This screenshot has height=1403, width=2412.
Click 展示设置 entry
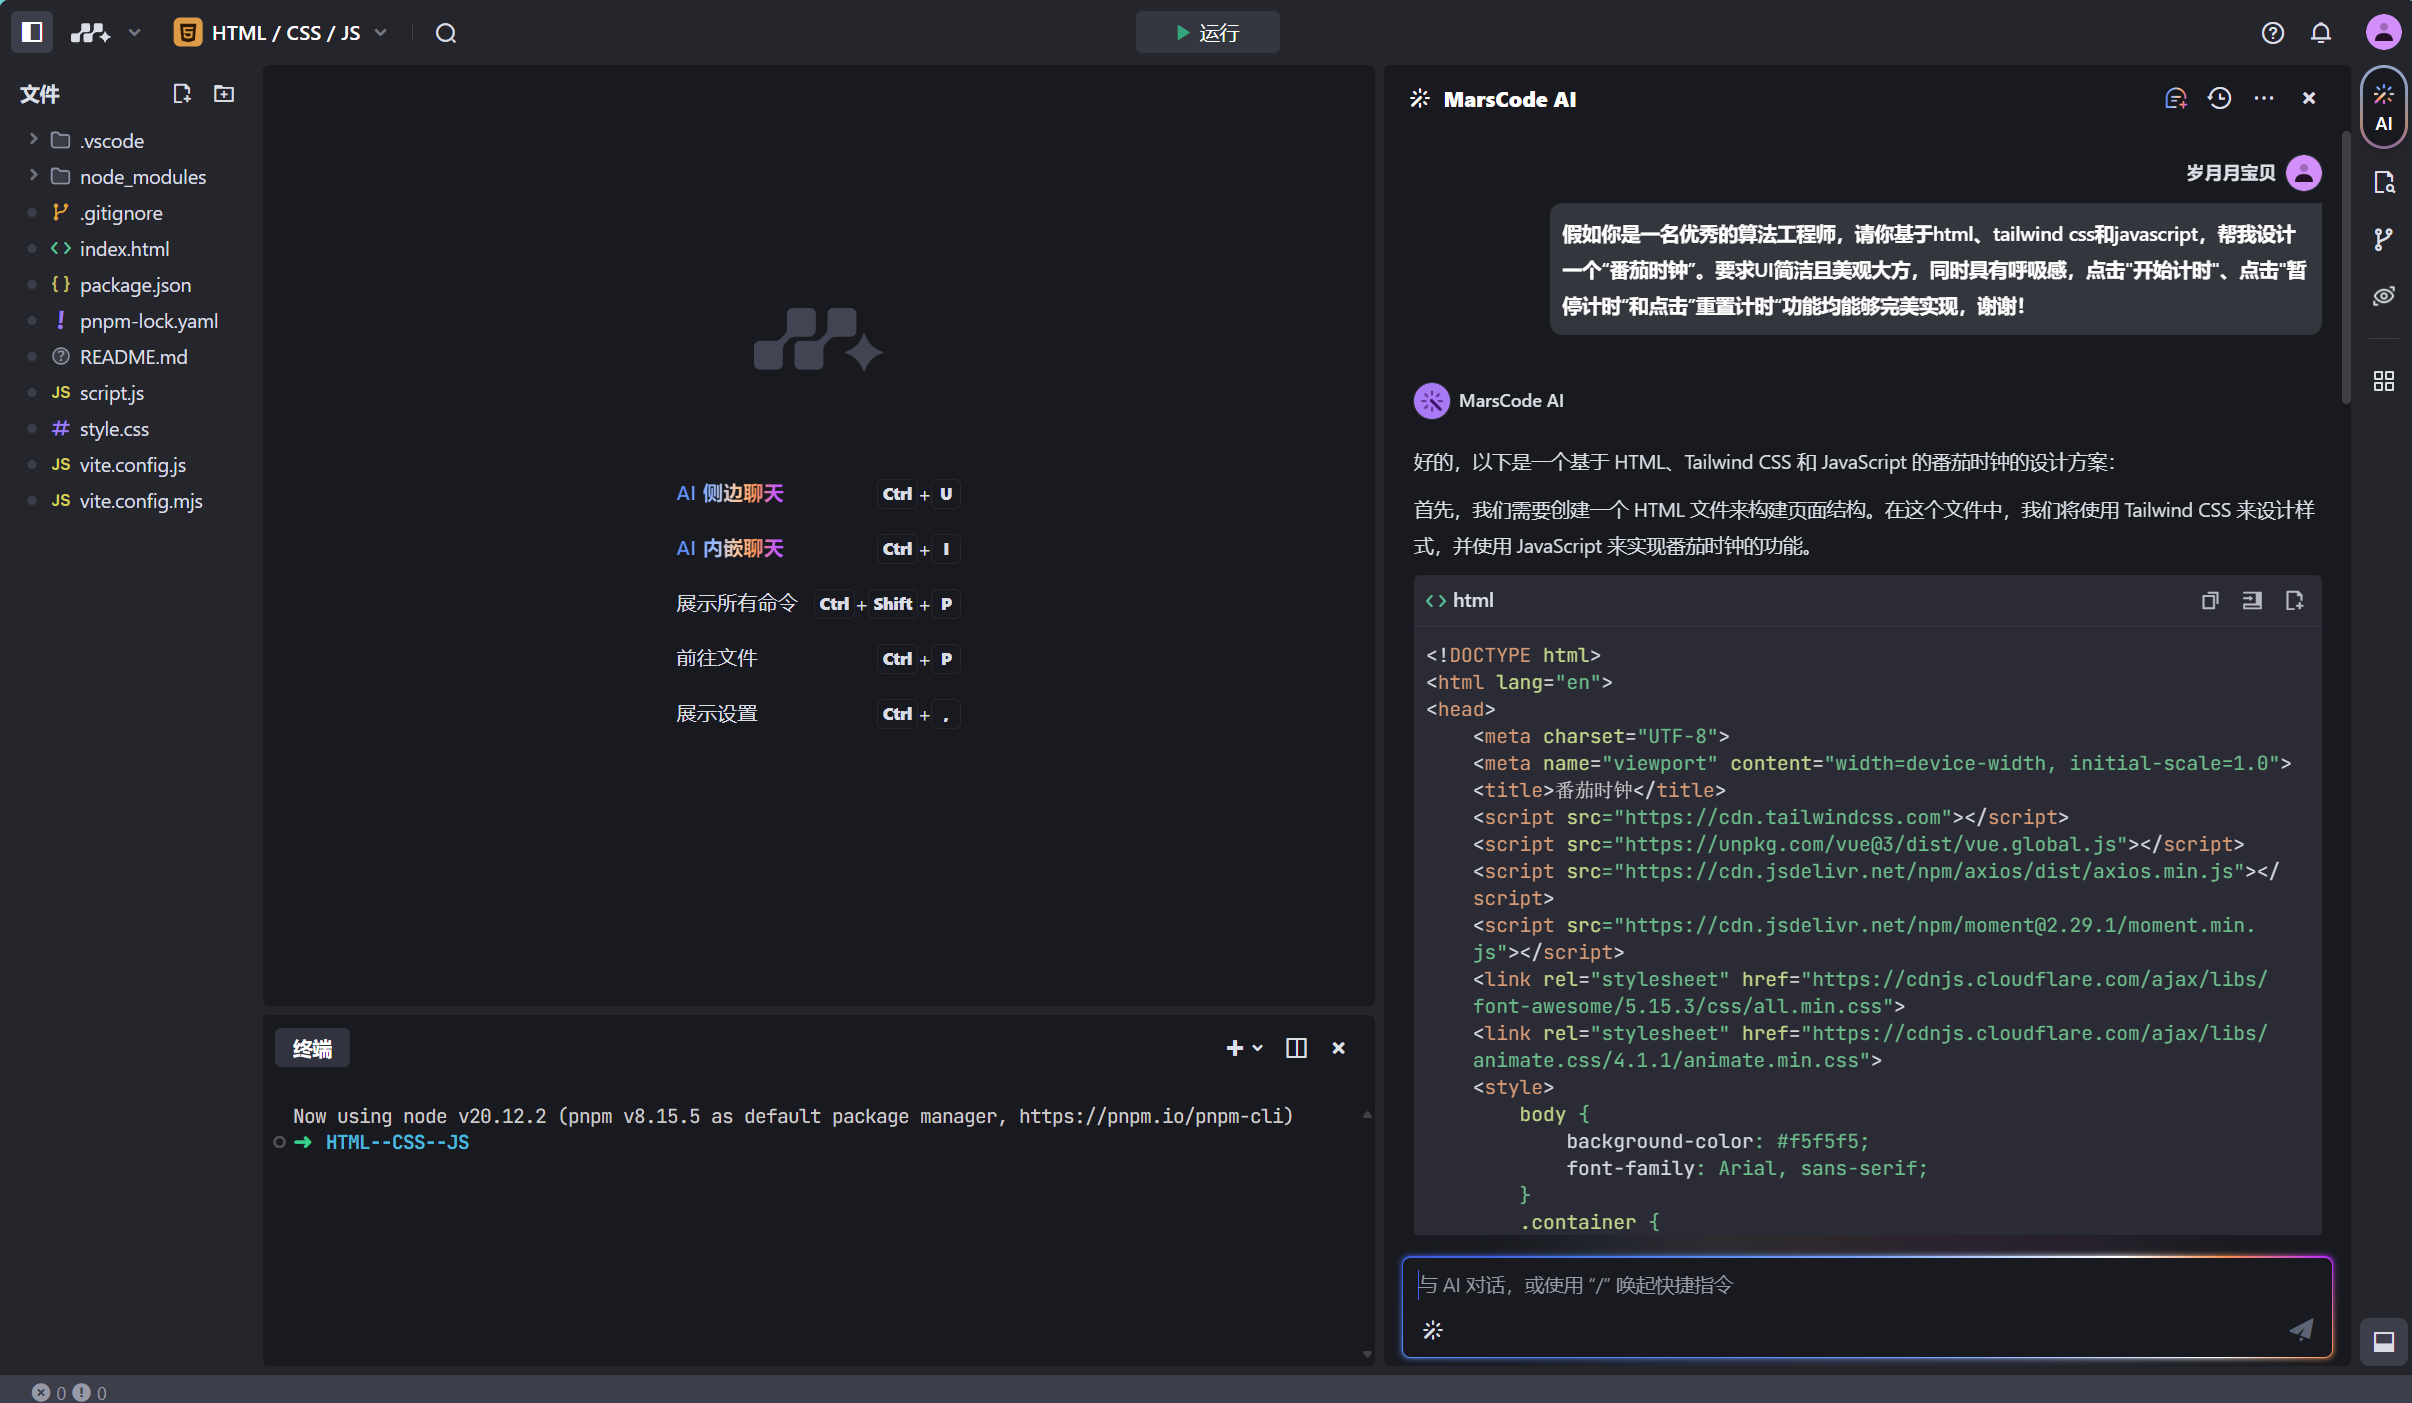click(x=716, y=713)
